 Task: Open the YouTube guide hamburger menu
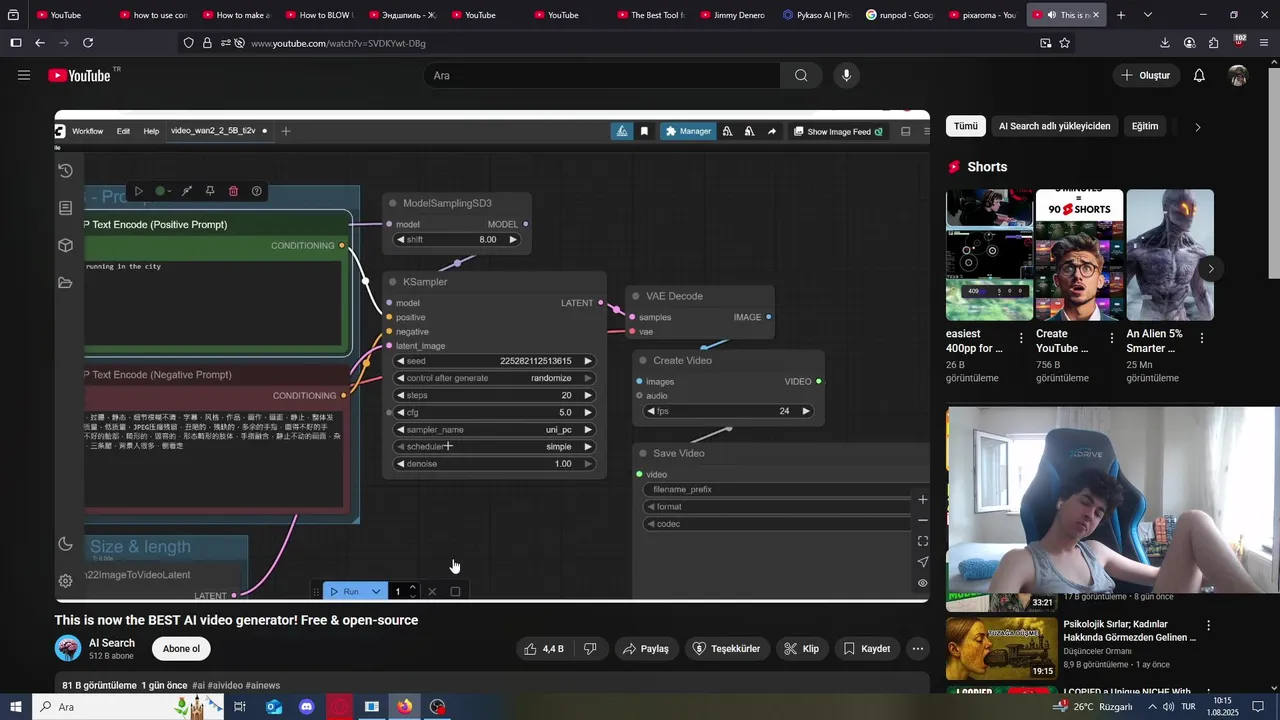(x=24, y=75)
